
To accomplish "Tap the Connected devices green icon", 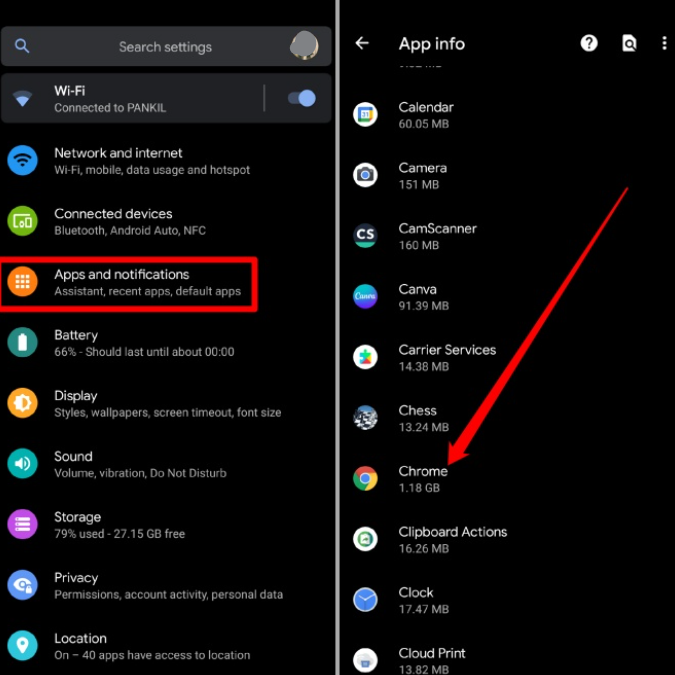I will [22, 221].
